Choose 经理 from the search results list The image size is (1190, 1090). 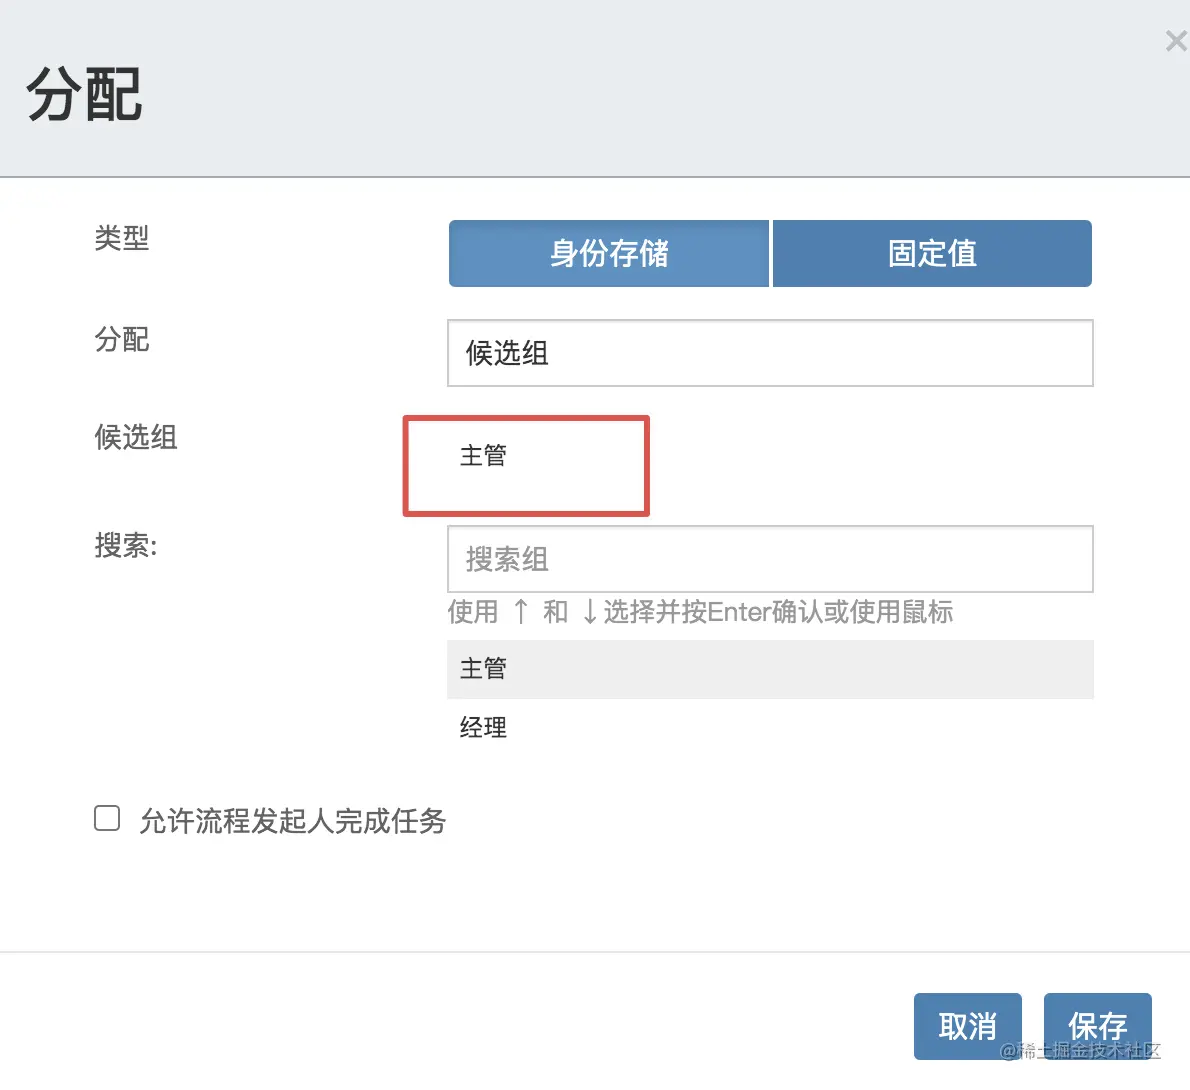pyautogui.click(x=770, y=727)
